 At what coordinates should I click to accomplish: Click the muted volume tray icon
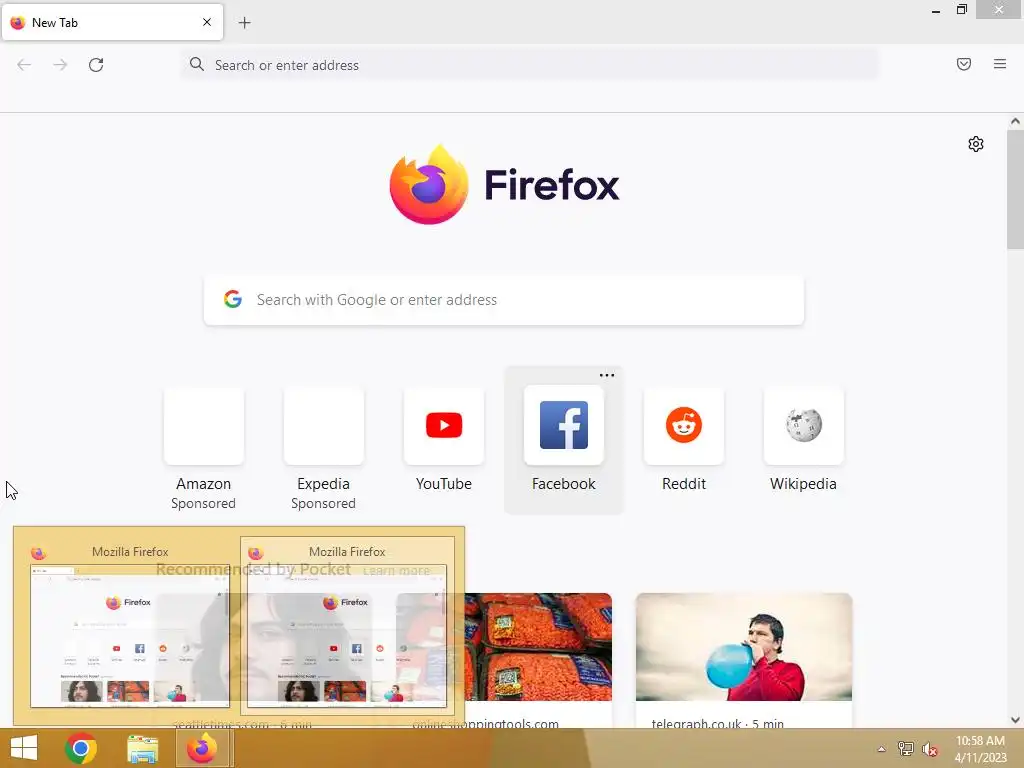tap(929, 749)
